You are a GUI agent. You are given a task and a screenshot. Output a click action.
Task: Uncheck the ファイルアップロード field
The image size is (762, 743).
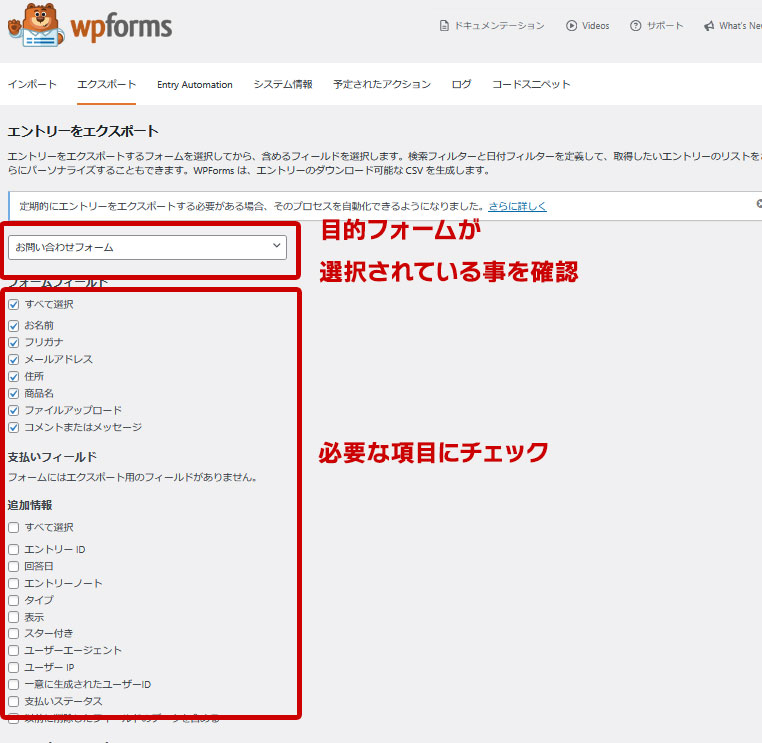pos(14,411)
